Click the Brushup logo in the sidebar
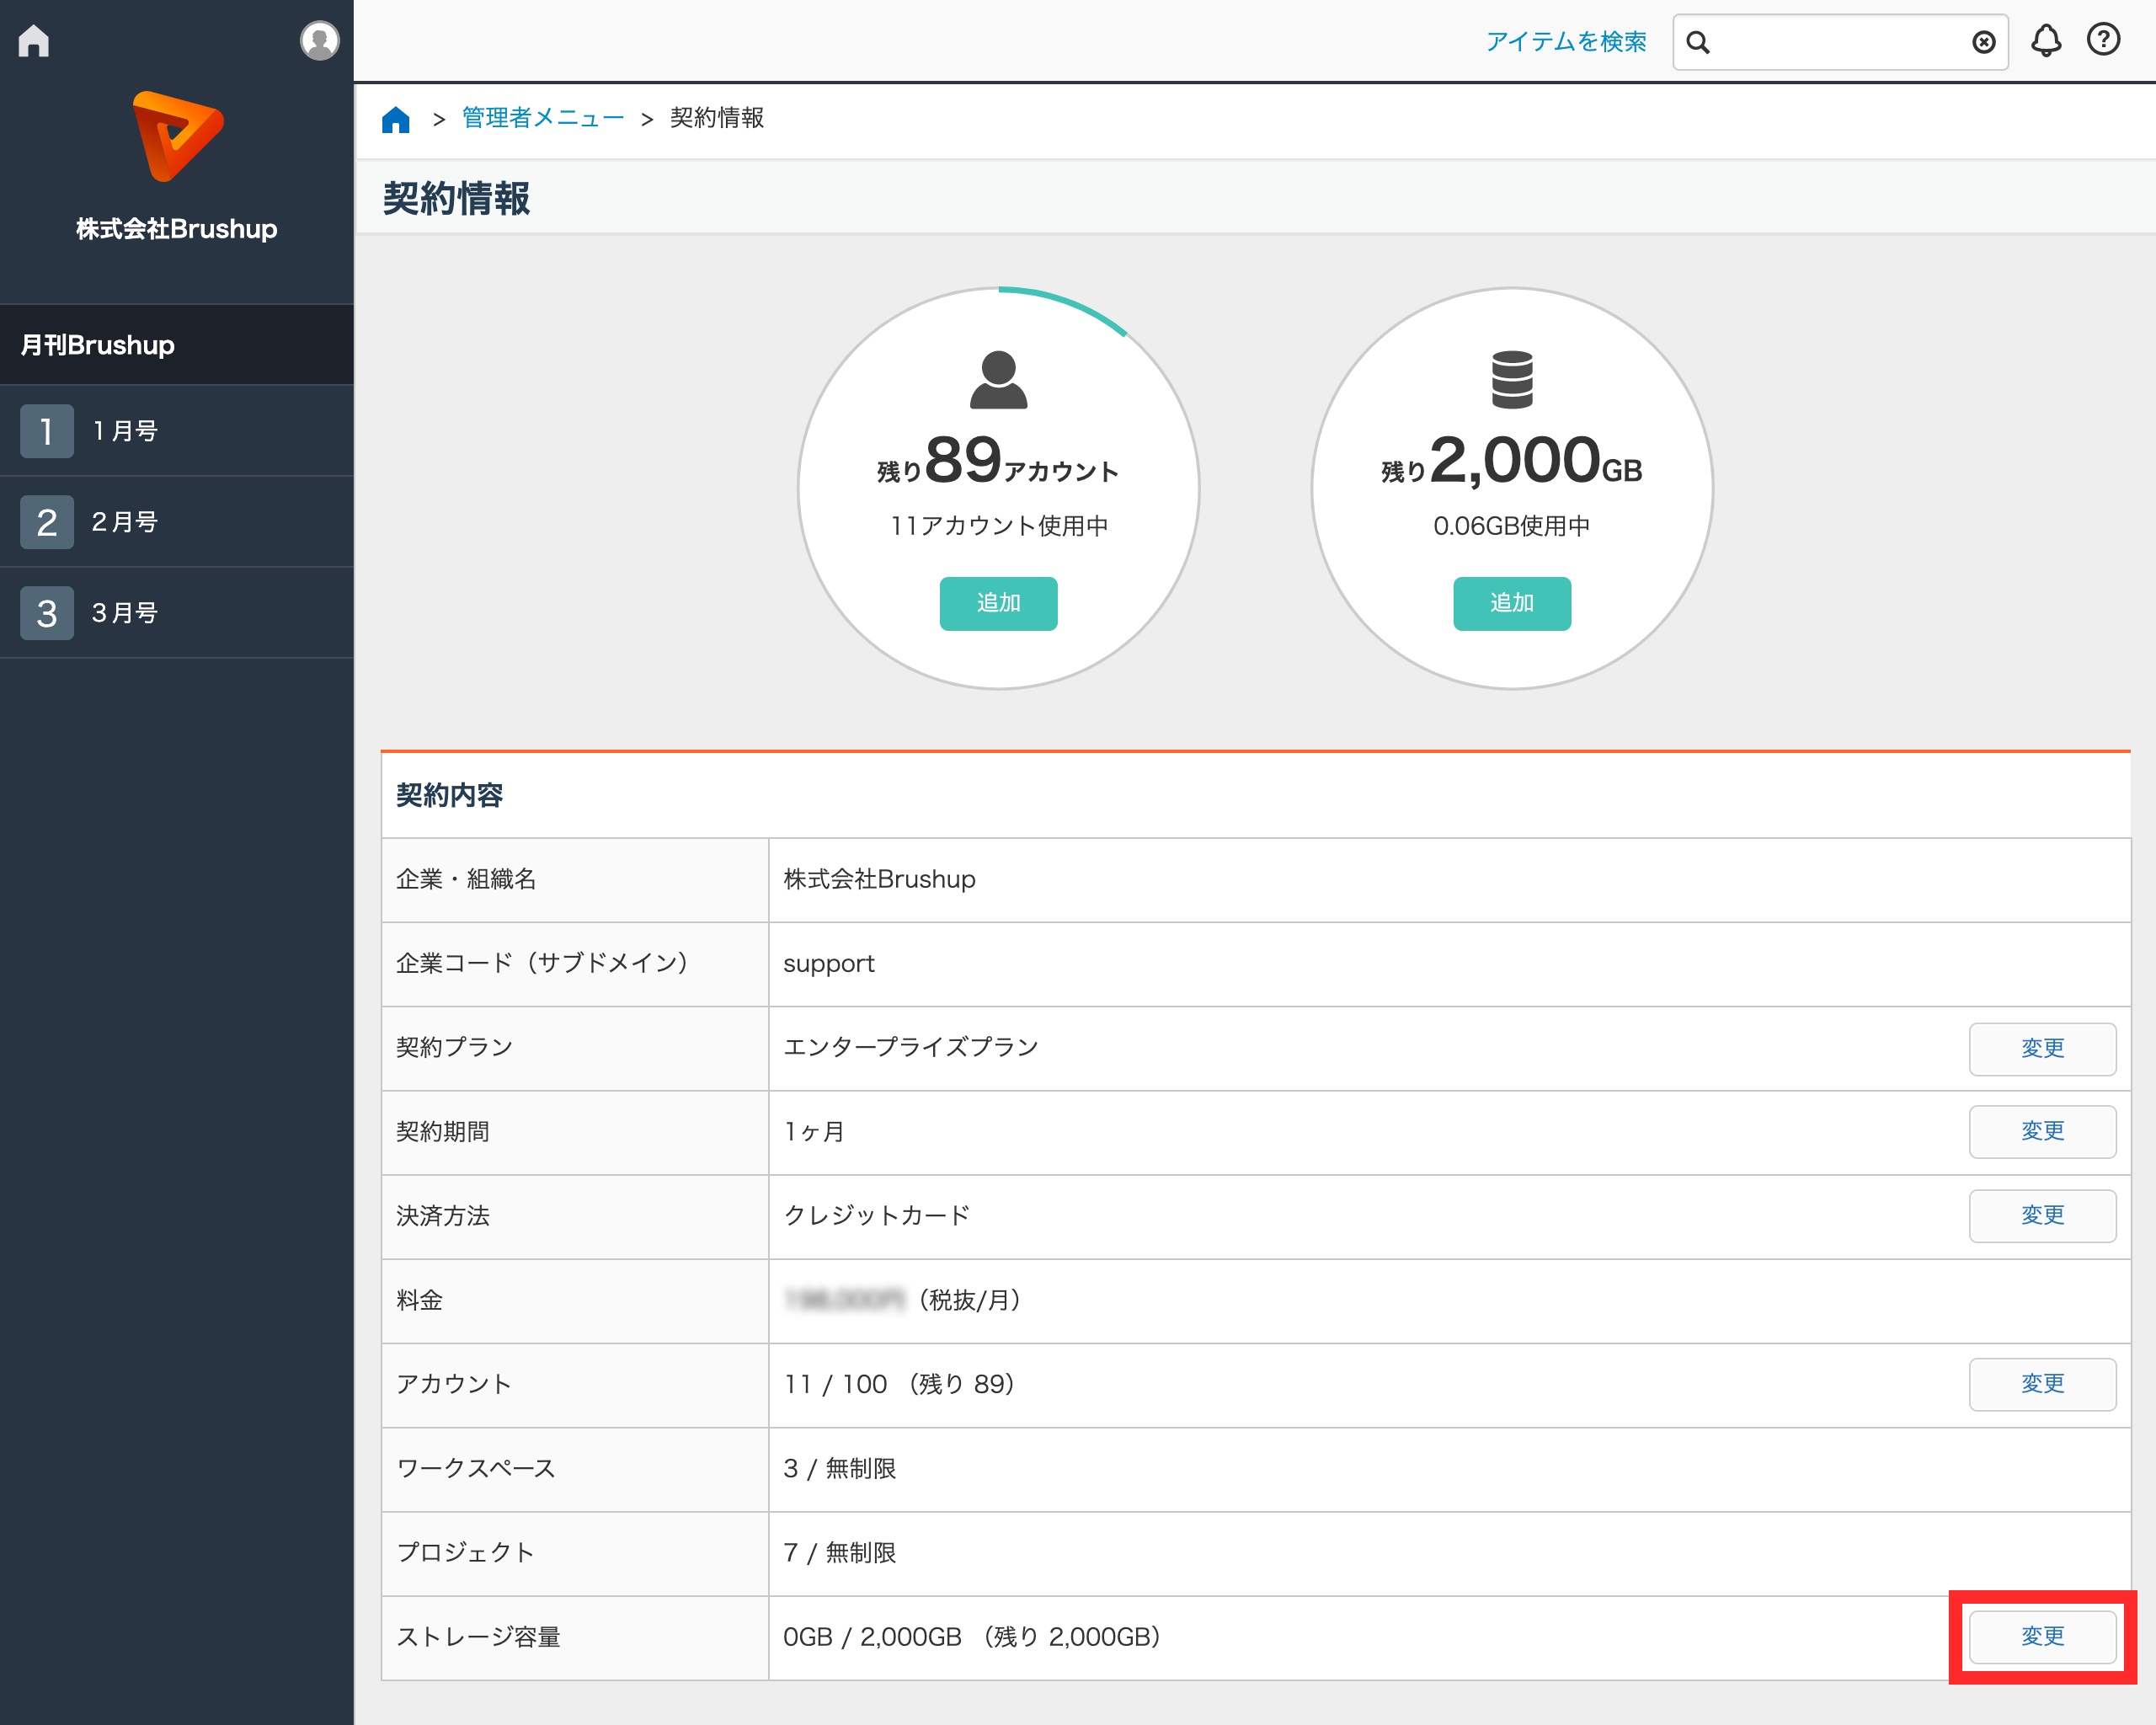 (177, 136)
